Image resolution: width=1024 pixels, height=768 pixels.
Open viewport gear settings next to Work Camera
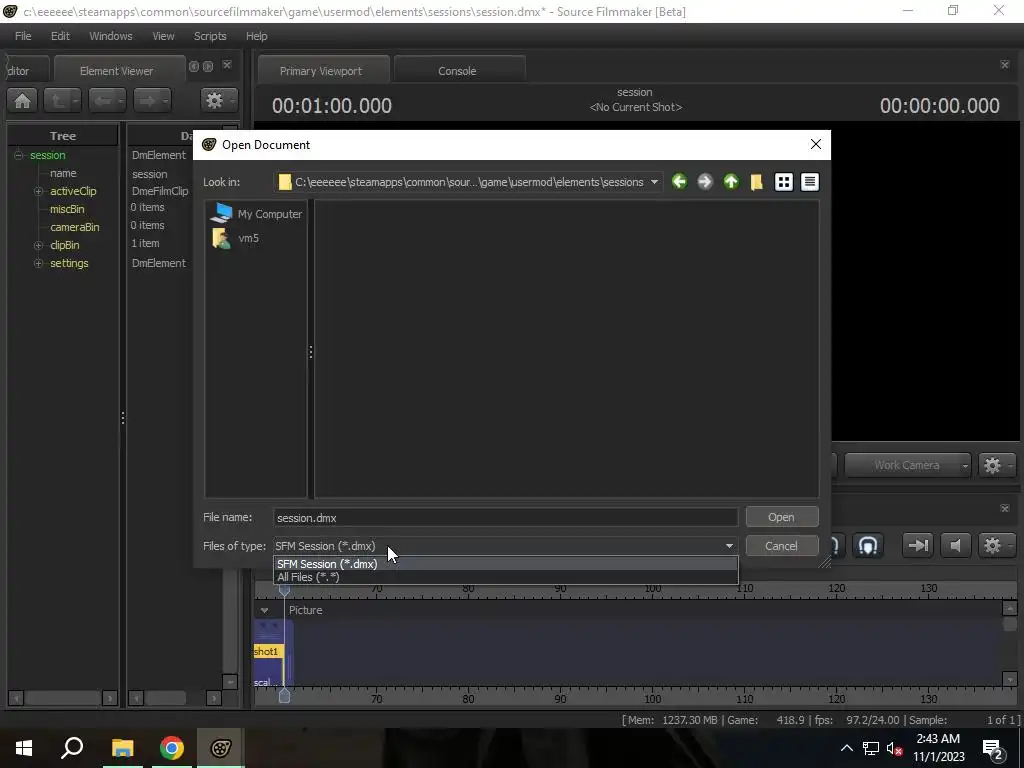997,465
